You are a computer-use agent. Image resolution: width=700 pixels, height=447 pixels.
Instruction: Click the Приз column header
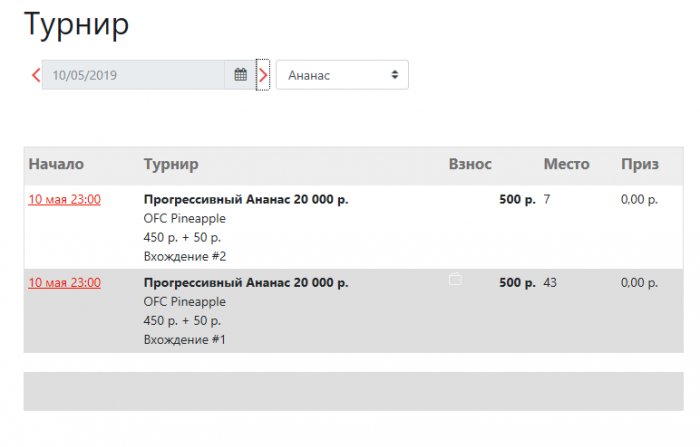click(640, 164)
